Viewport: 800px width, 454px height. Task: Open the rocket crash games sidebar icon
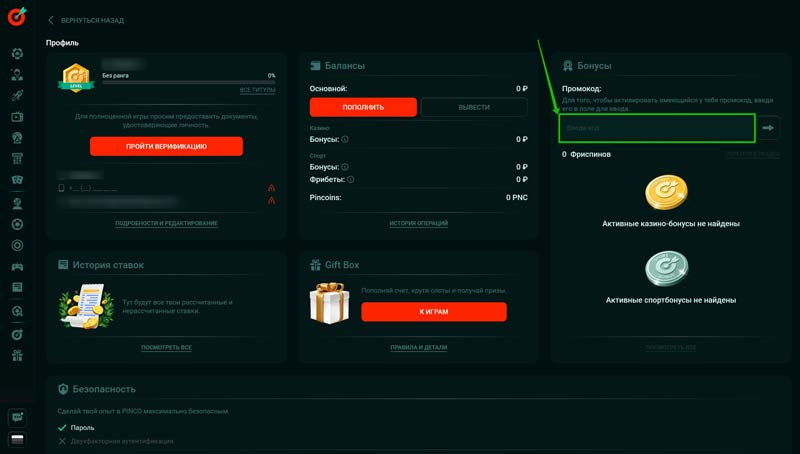click(17, 96)
